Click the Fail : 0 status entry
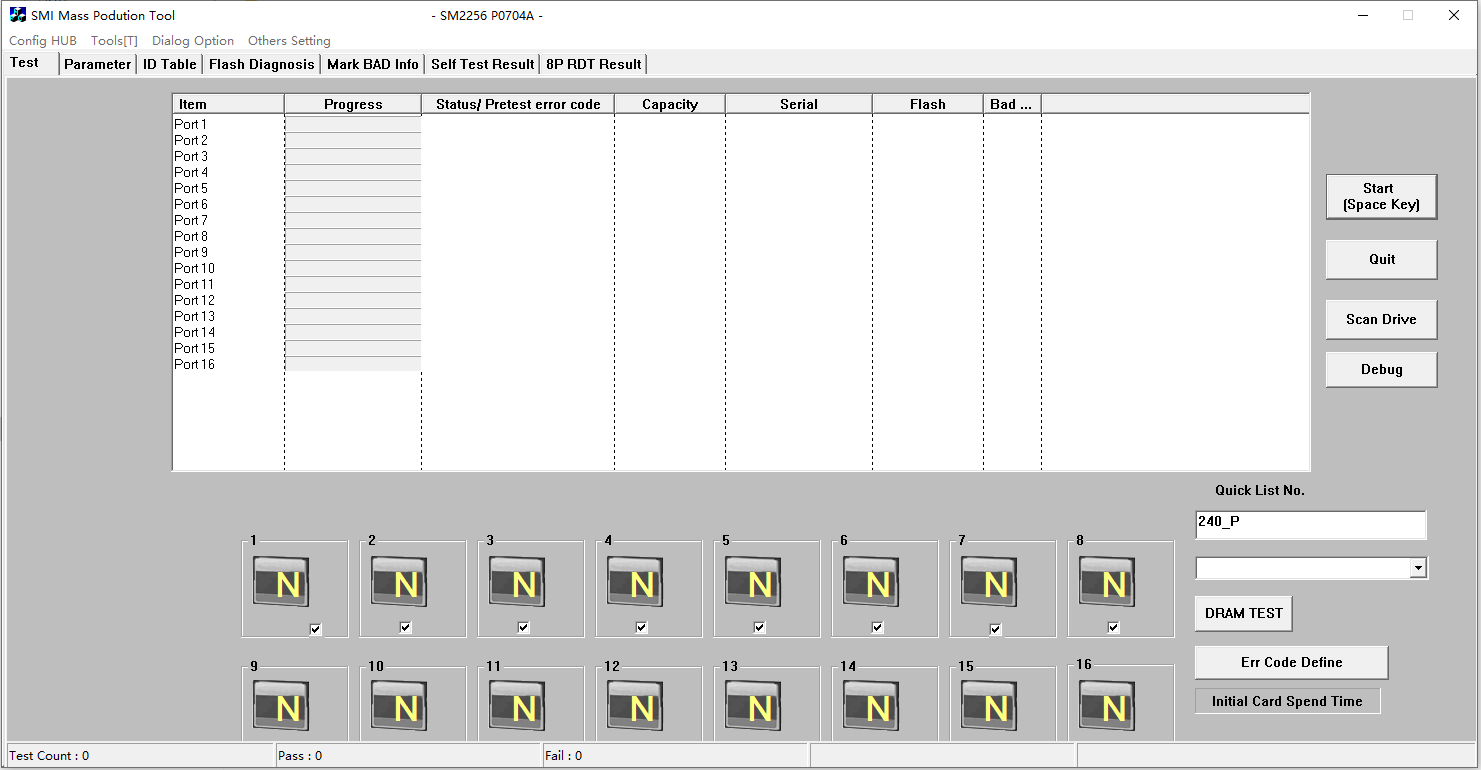The image size is (1481, 770). point(675,756)
